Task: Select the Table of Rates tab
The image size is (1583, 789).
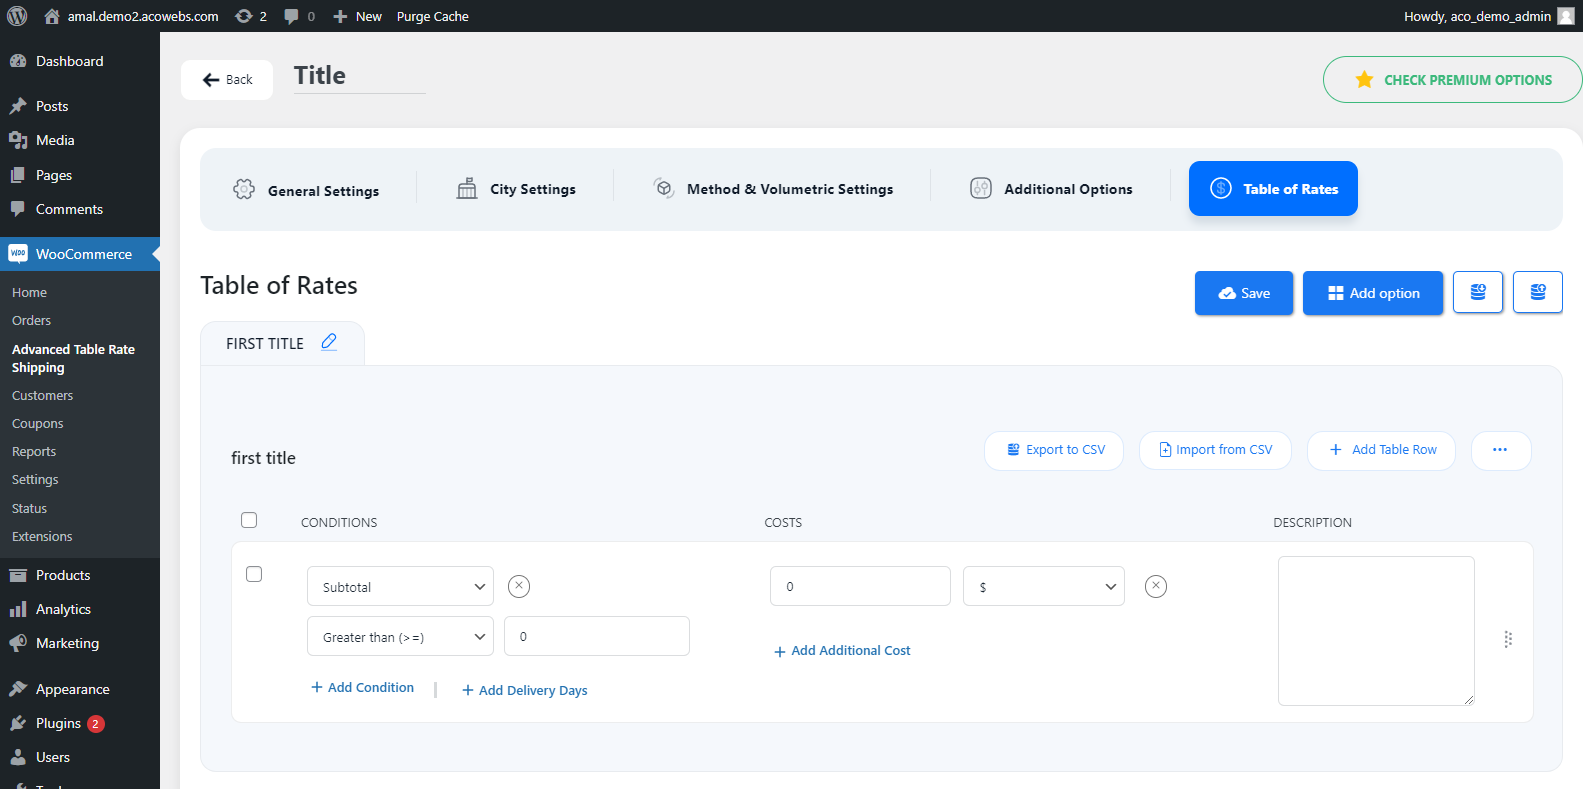Action: [1273, 188]
